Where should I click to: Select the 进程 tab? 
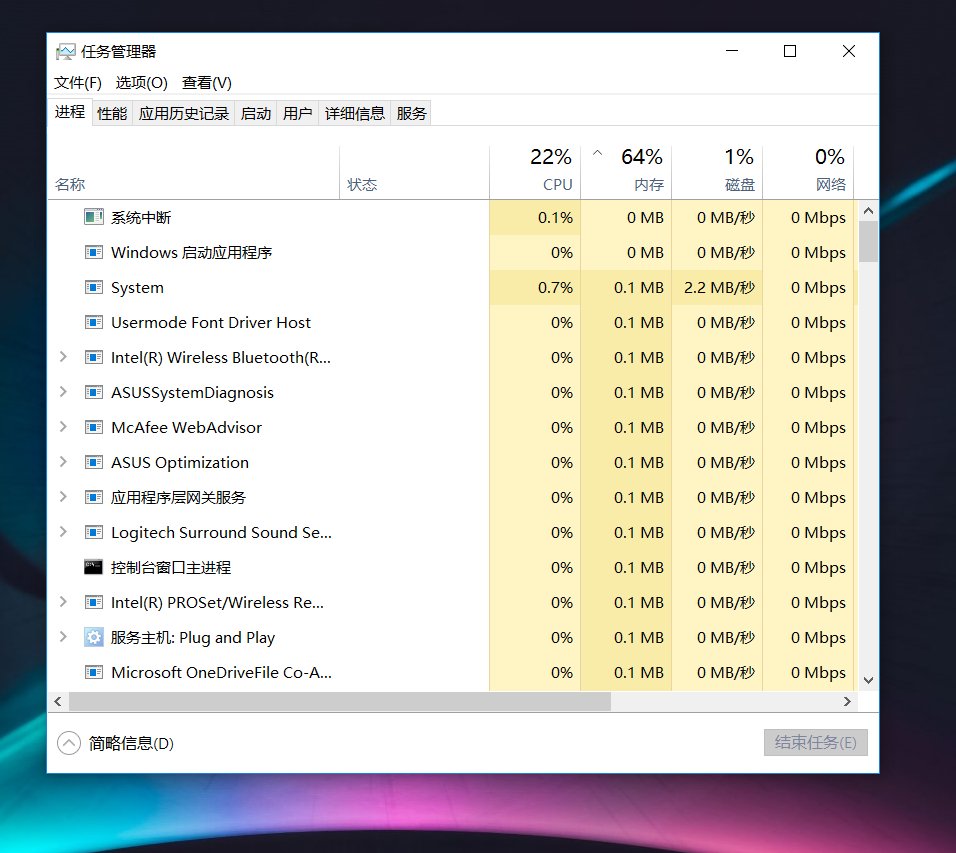[x=70, y=112]
